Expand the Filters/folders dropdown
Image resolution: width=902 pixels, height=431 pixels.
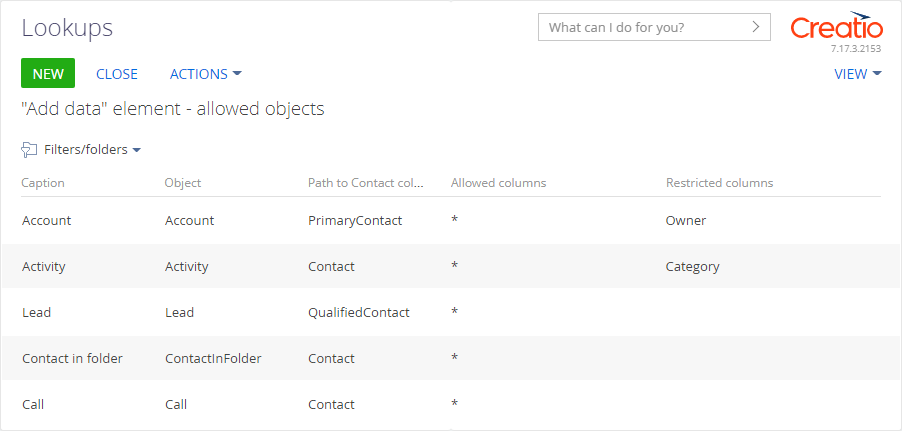[x=93, y=150]
